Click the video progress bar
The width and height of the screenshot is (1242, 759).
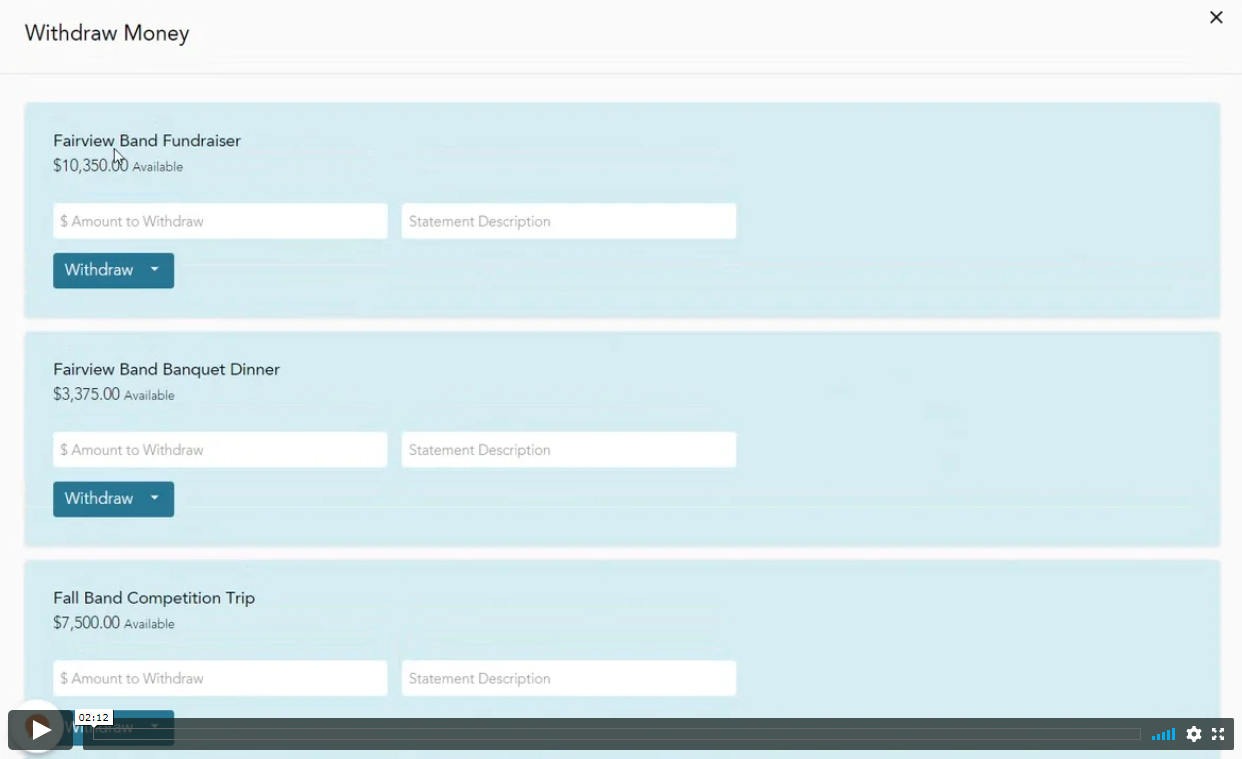click(640, 734)
